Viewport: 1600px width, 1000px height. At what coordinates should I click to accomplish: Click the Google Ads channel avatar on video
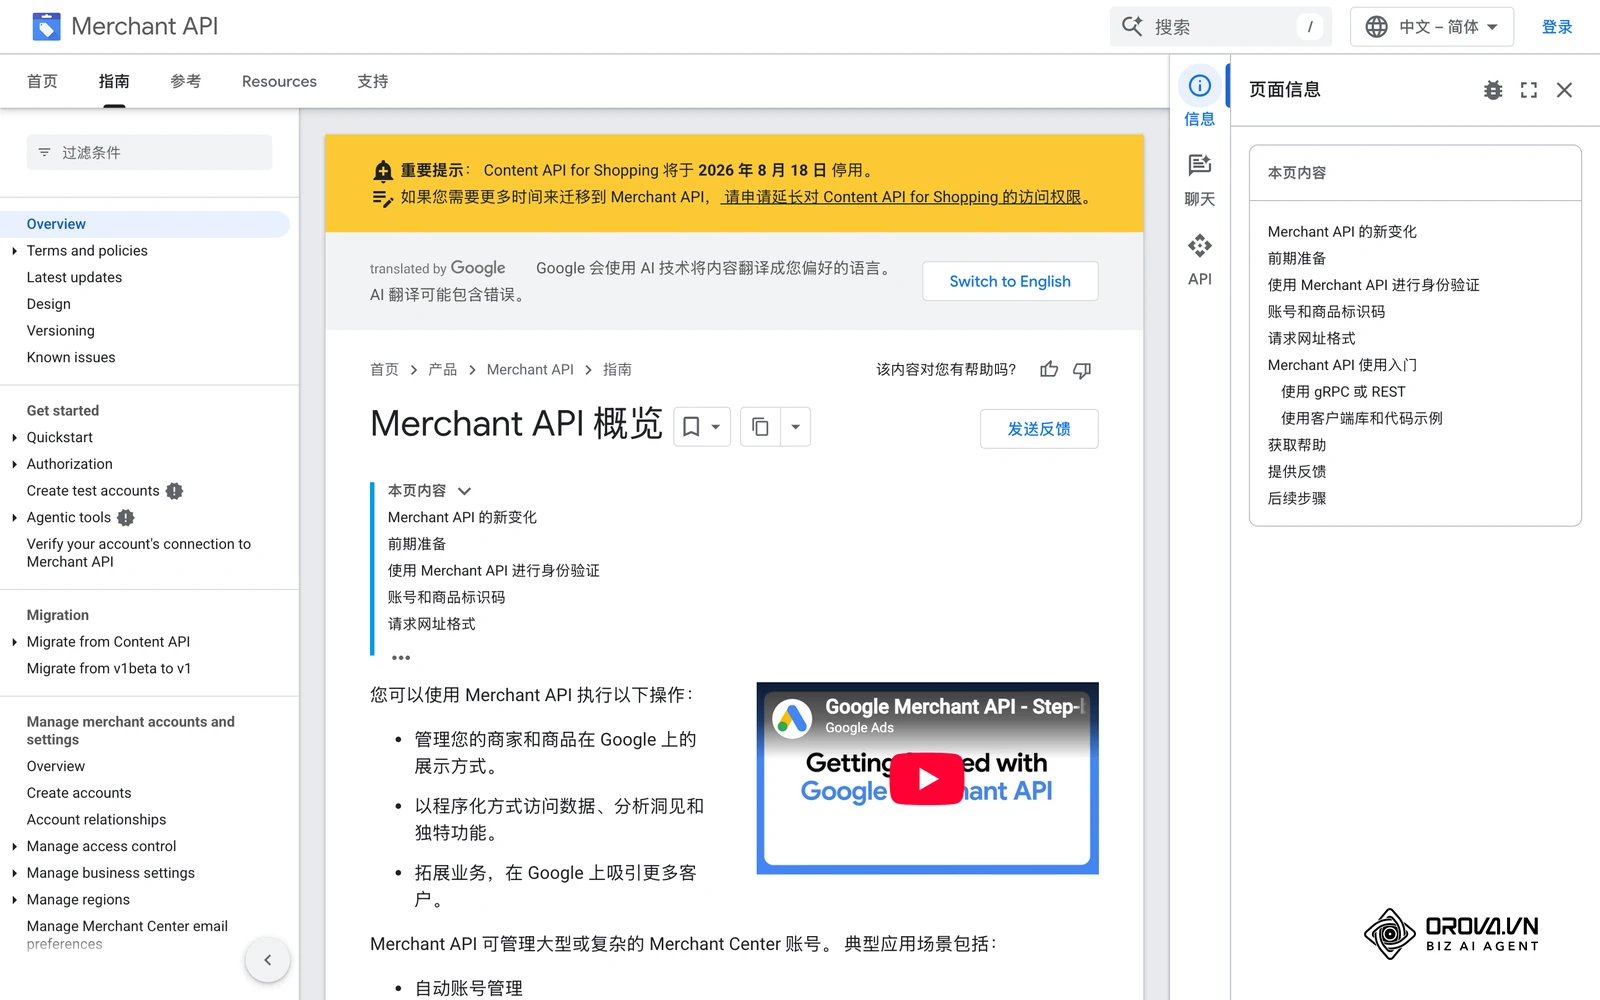click(x=792, y=718)
